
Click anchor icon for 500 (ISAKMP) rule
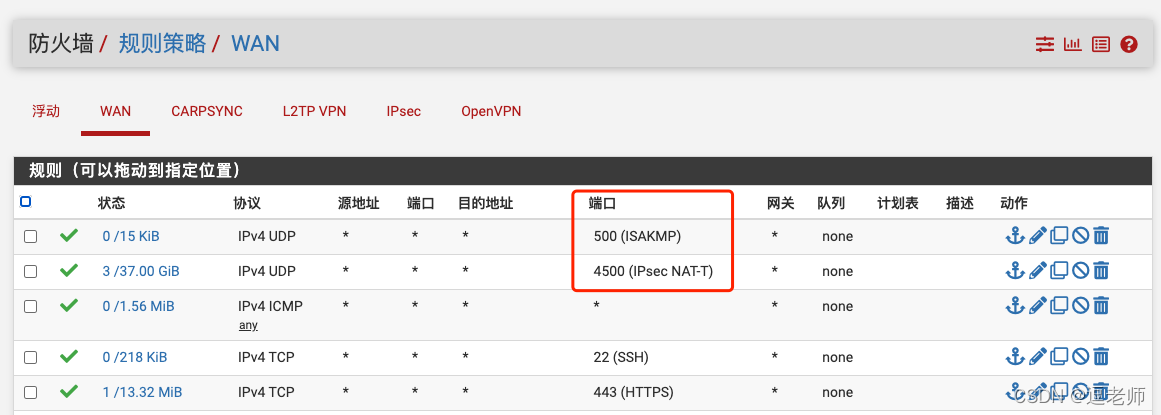(1014, 236)
